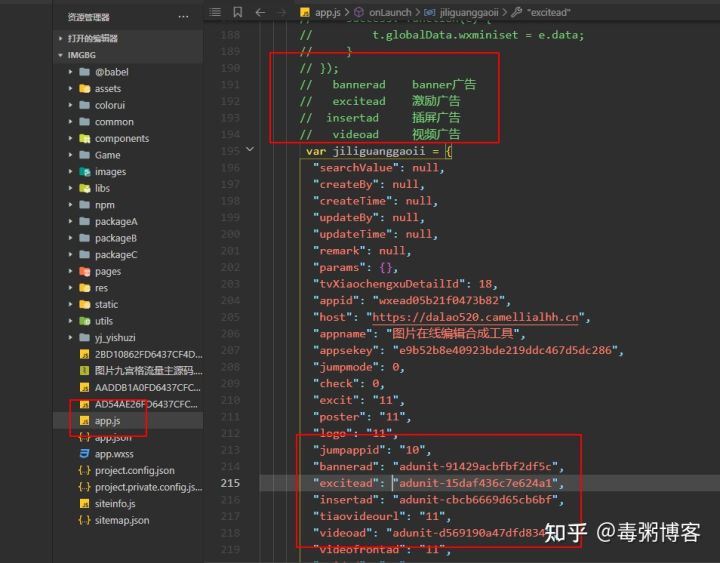The height and width of the screenshot is (563, 720).
Task: Open sitemap.json file
Action: coord(122,520)
